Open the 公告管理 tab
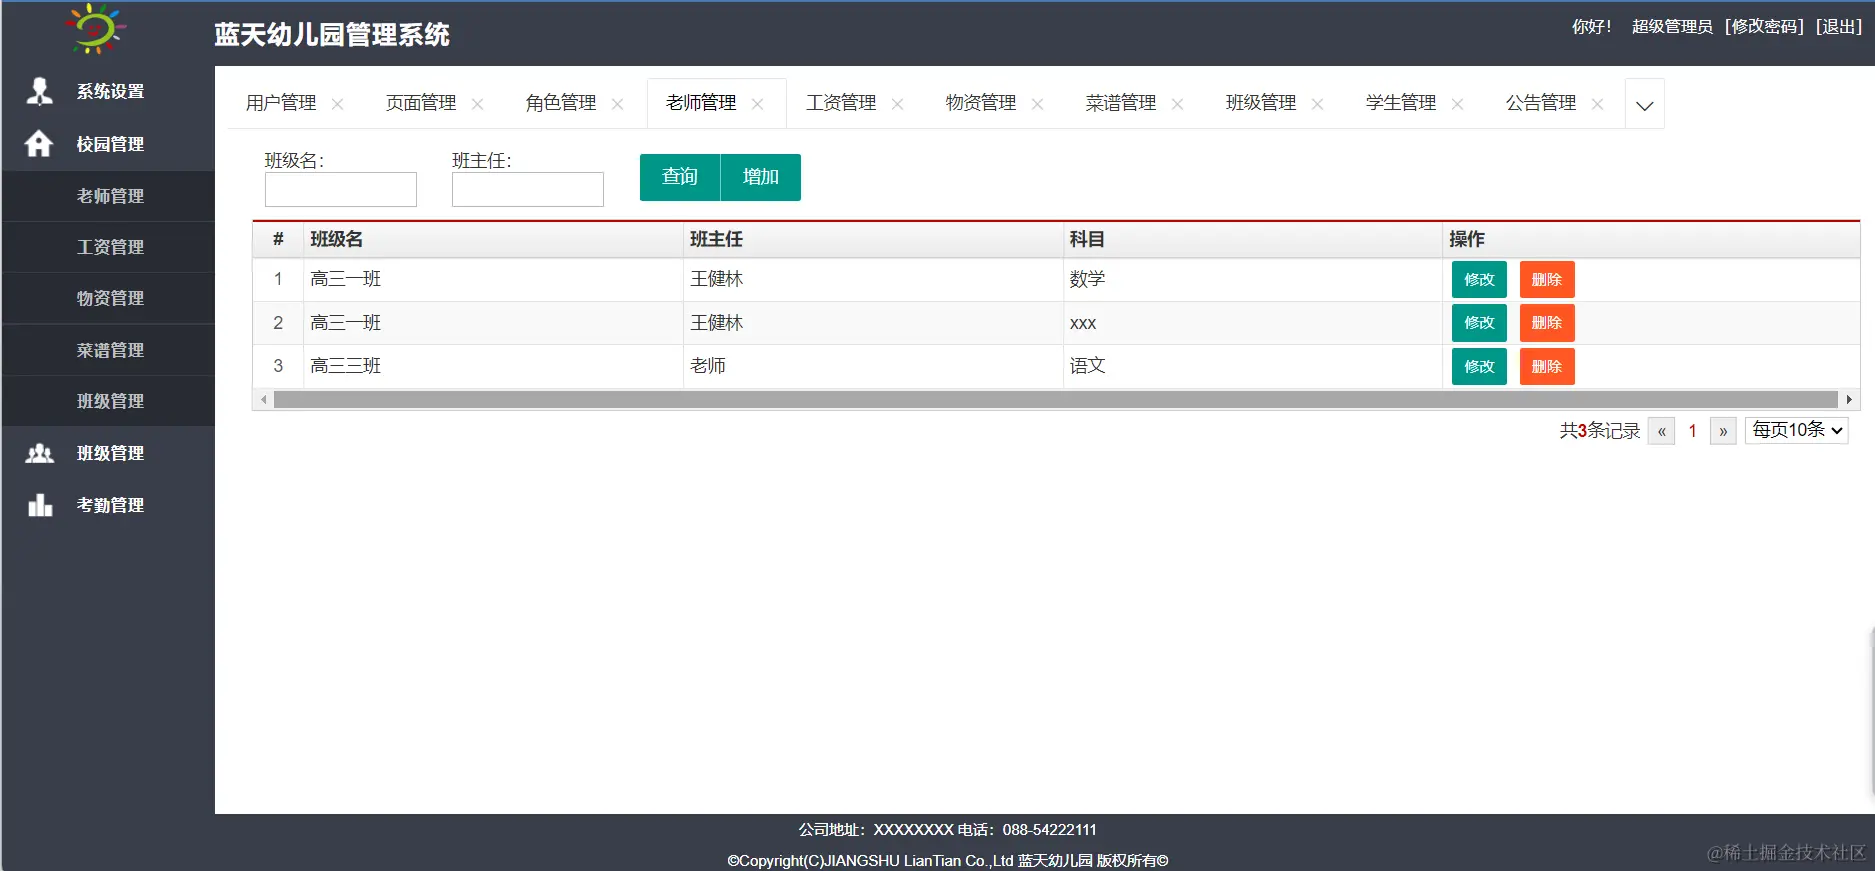 coord(1541,103)
